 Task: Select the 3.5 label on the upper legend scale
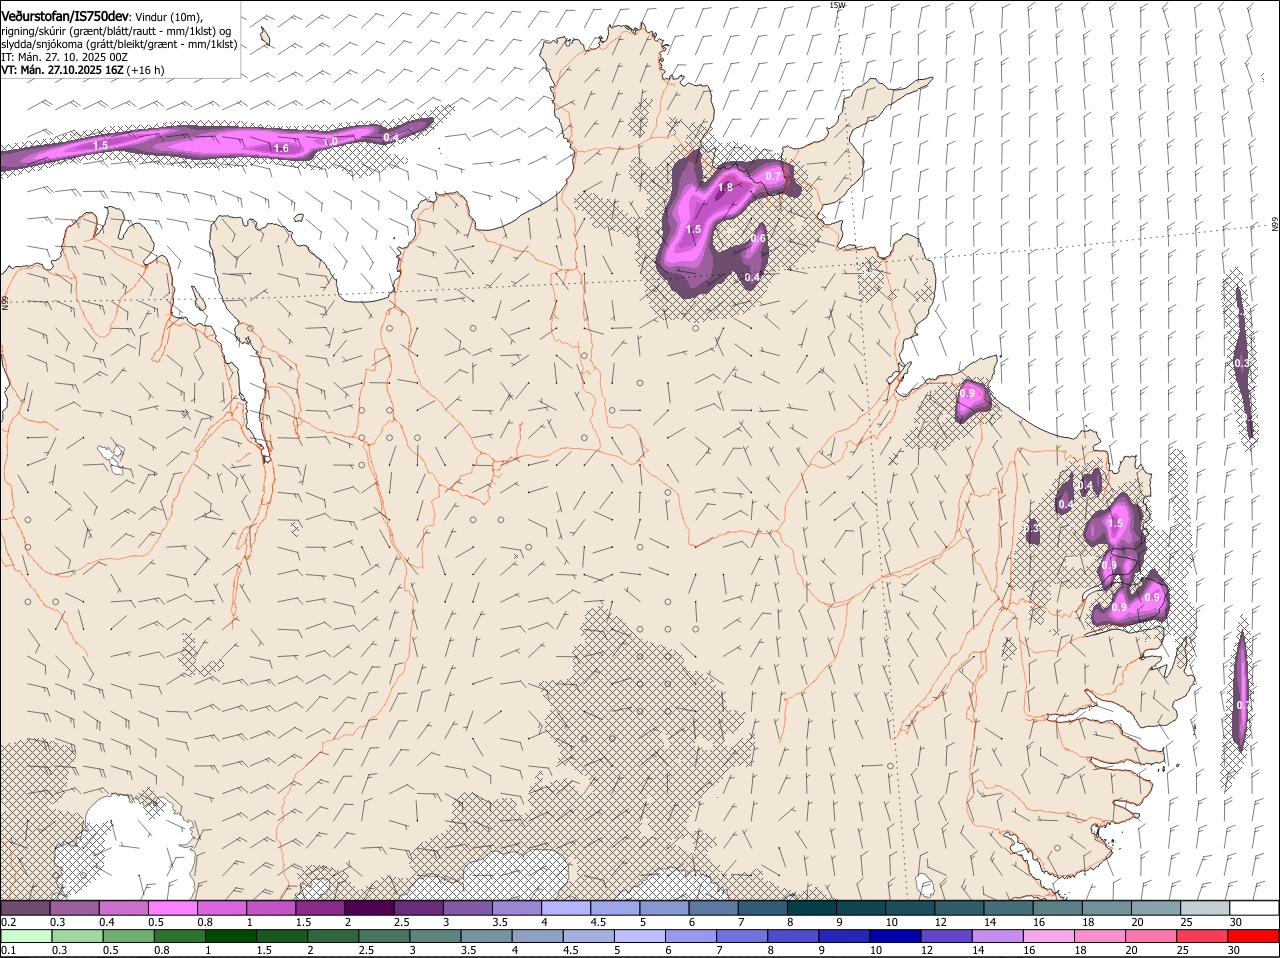500,922
